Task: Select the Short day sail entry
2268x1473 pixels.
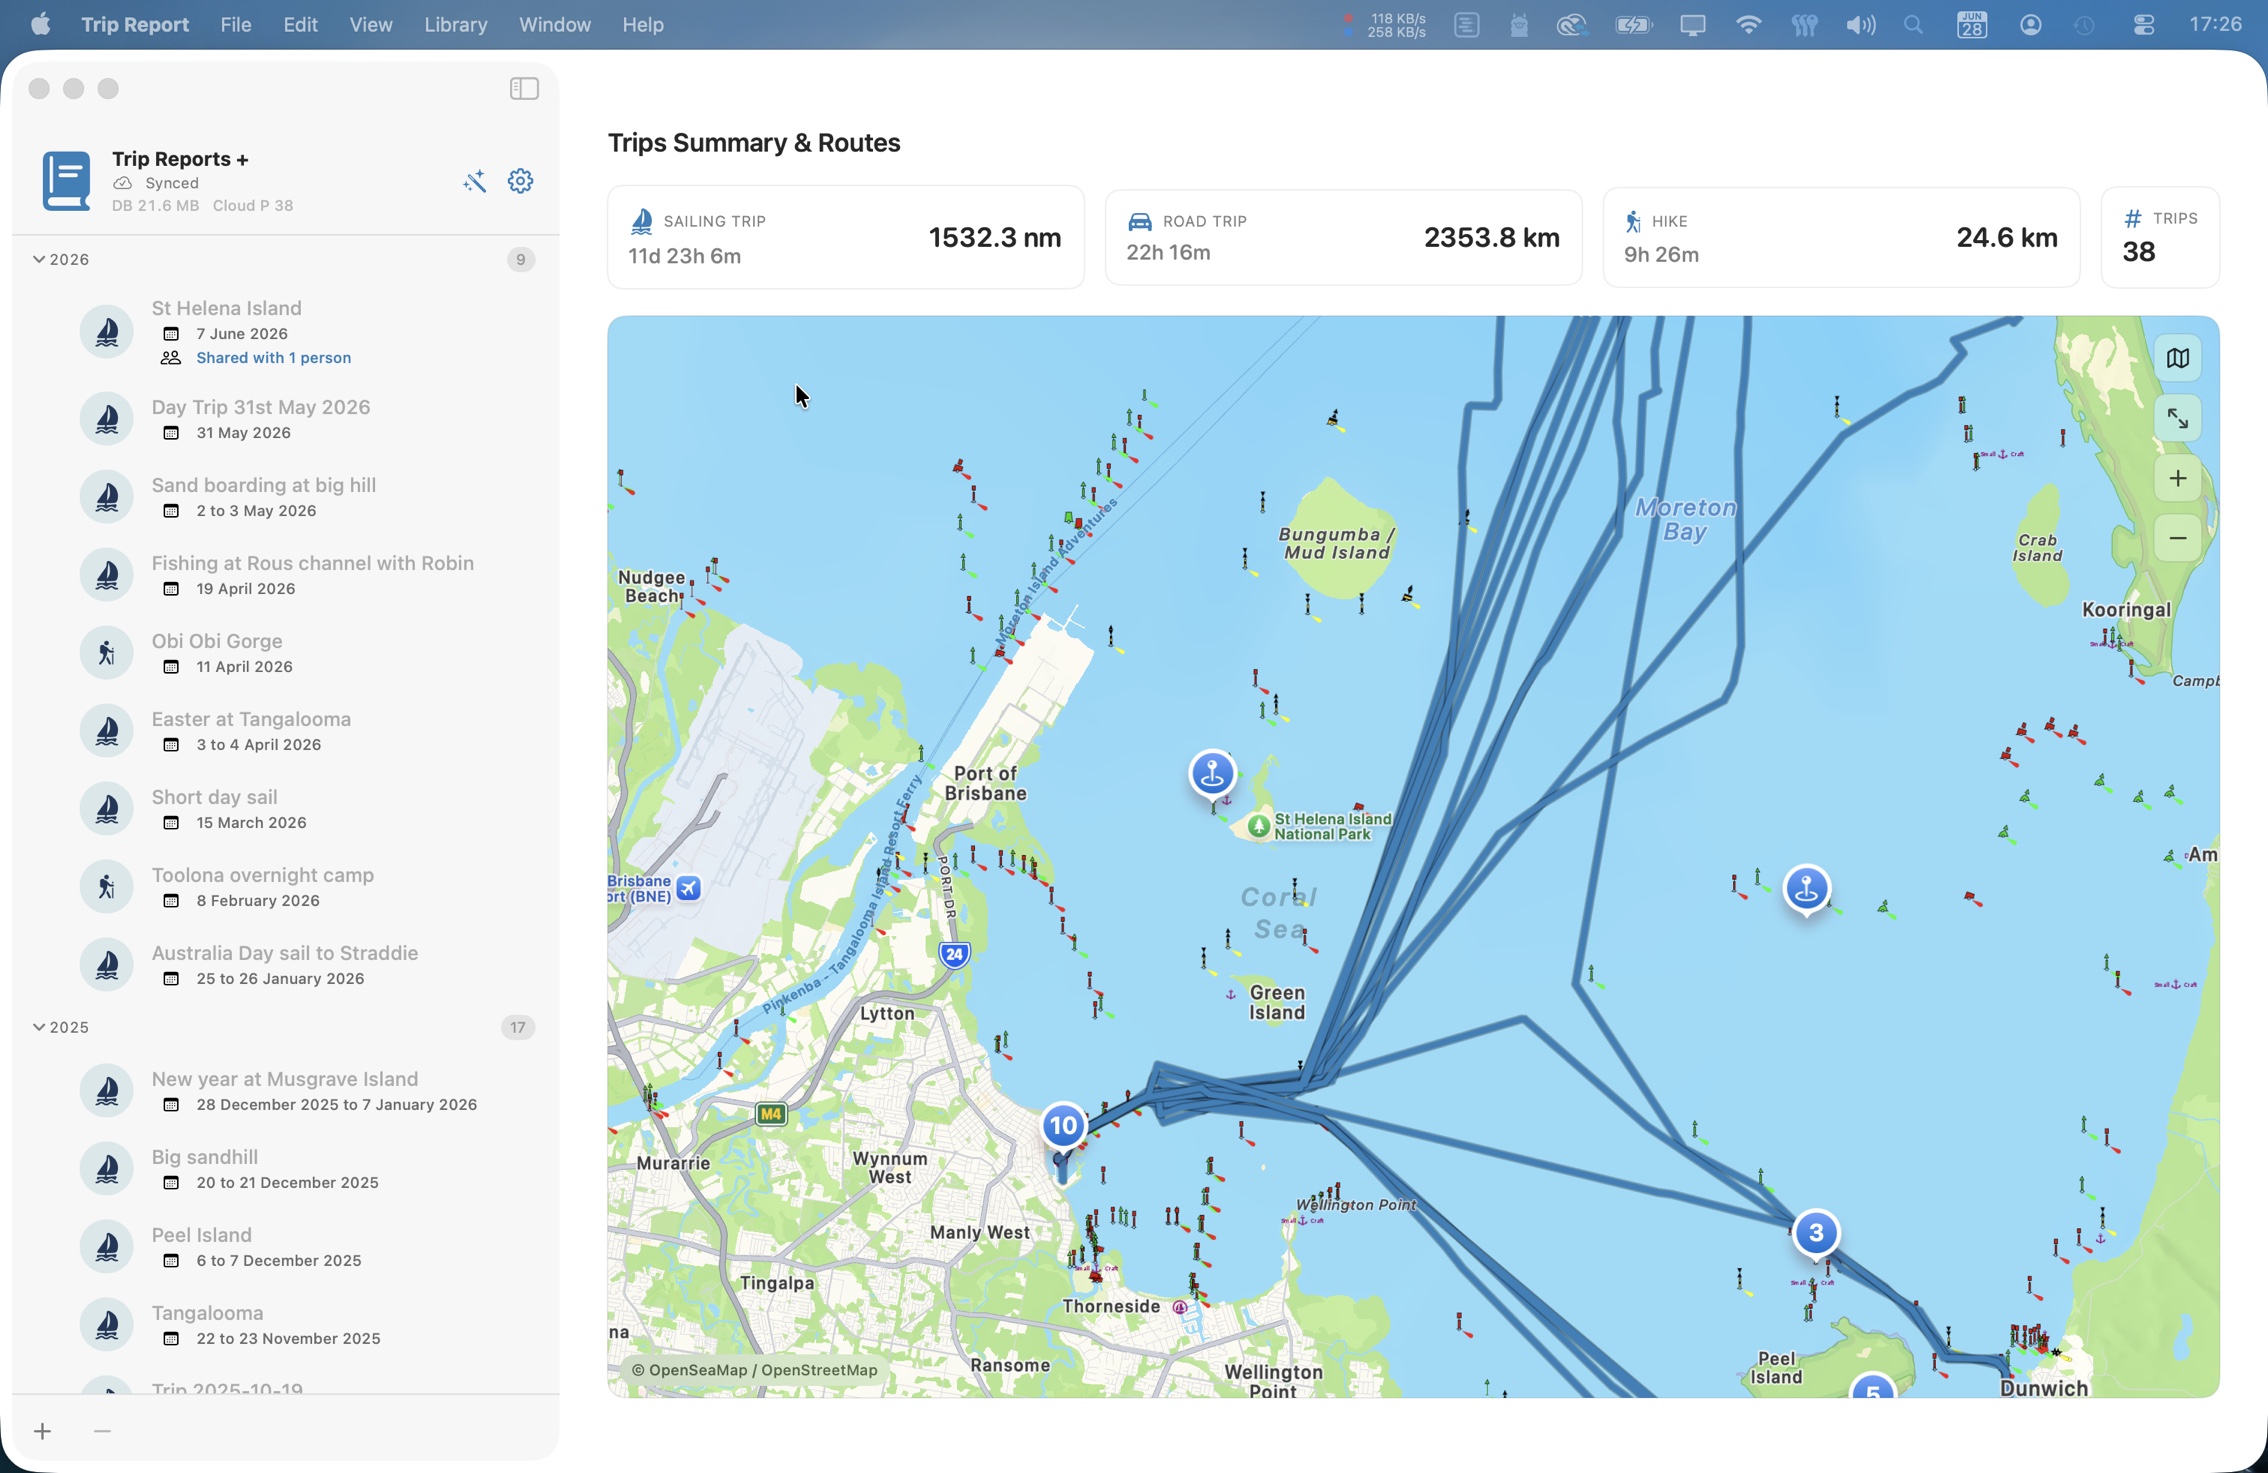Action: point(286,809)
